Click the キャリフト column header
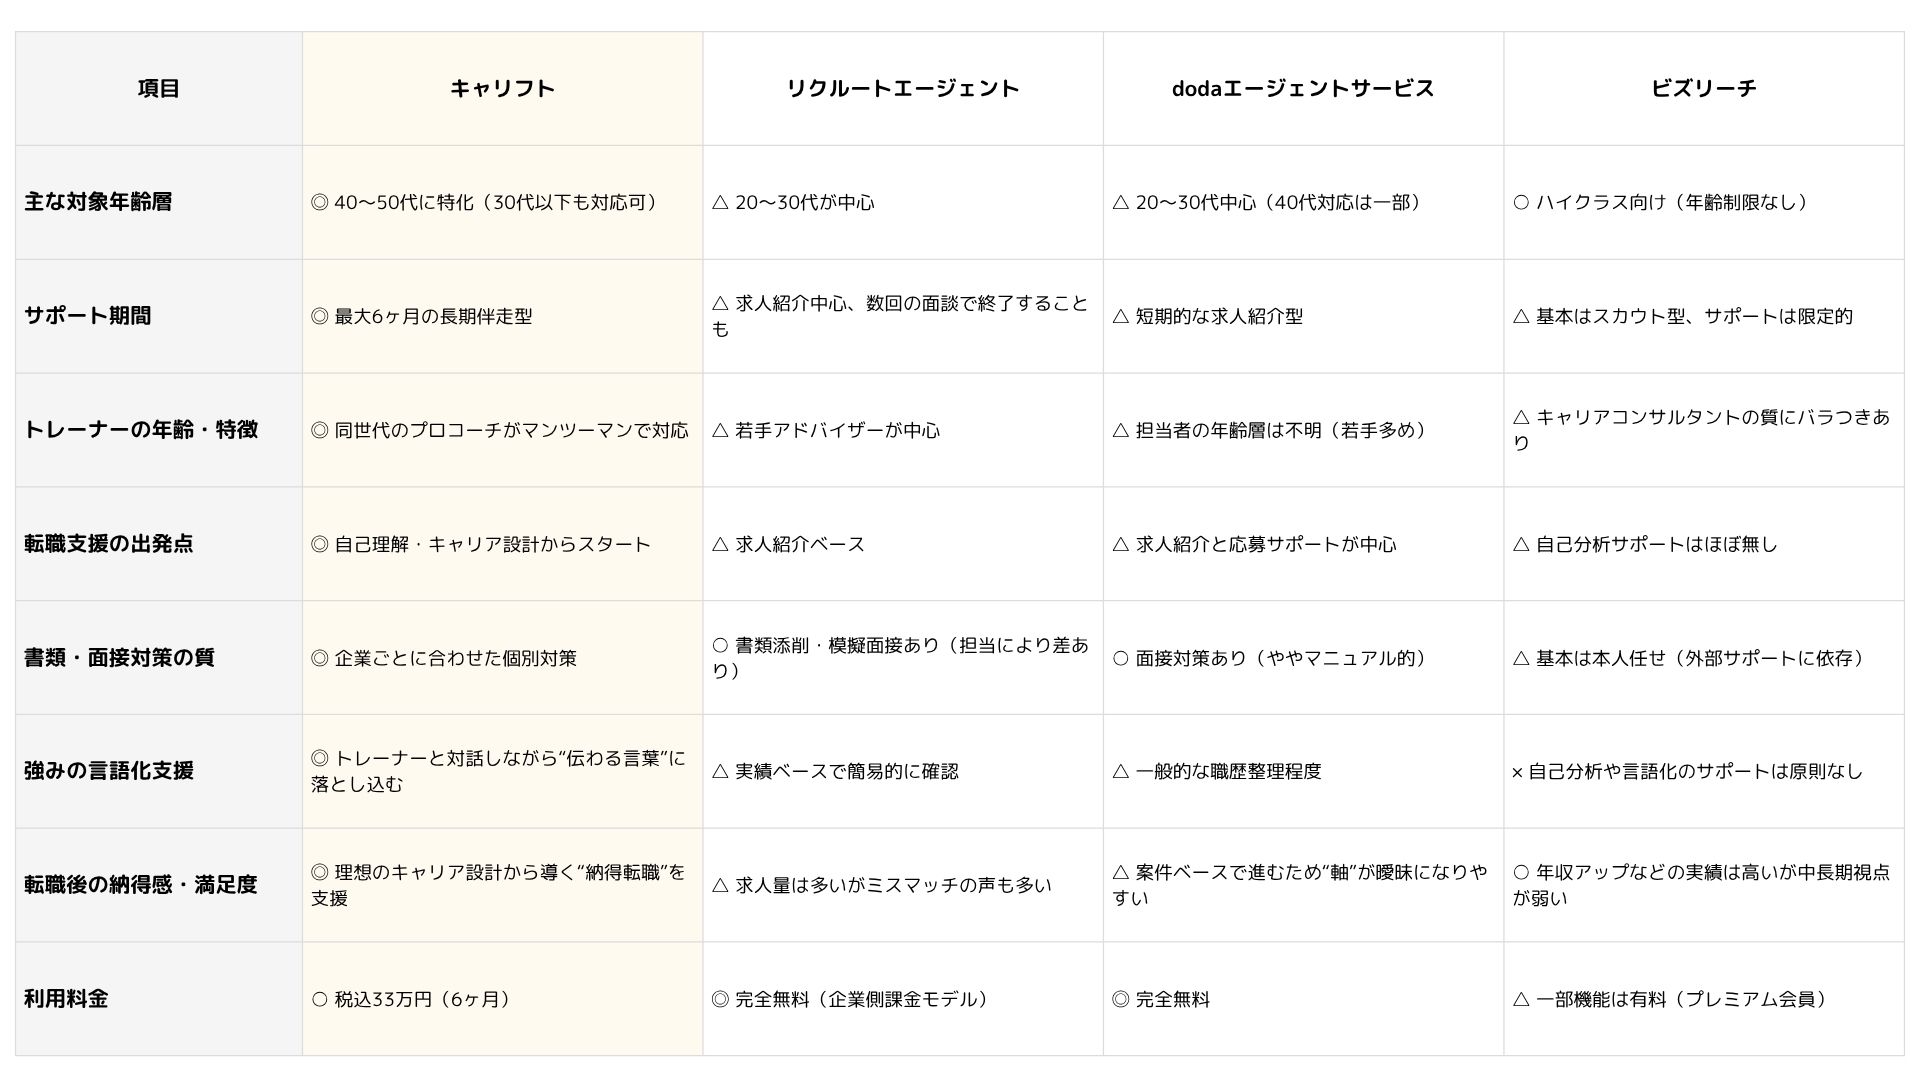1920x1080 pixels. click(x=502, y=88)
